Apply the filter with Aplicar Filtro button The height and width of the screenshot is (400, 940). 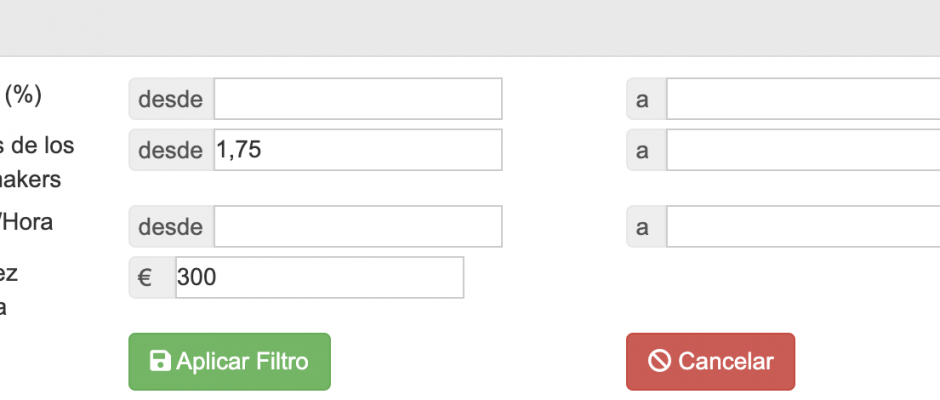point(229,361)
